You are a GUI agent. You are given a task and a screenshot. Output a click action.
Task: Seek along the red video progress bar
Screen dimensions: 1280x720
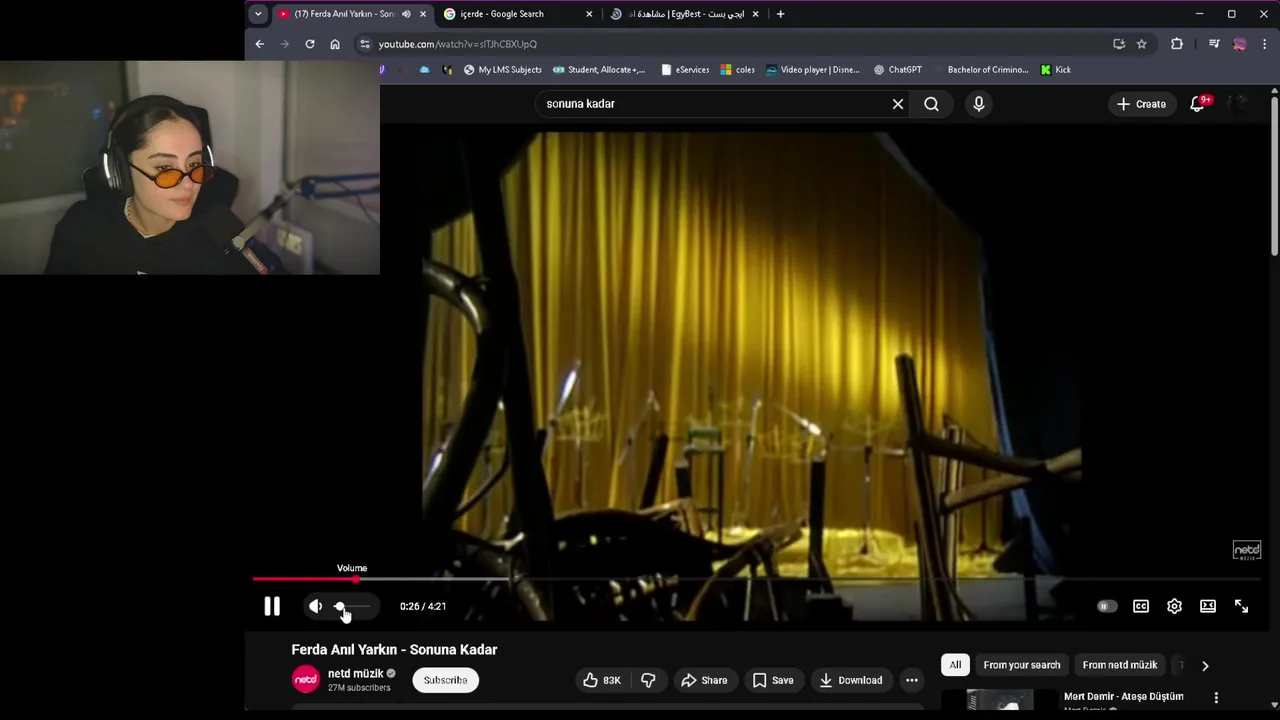pos(755,579)
